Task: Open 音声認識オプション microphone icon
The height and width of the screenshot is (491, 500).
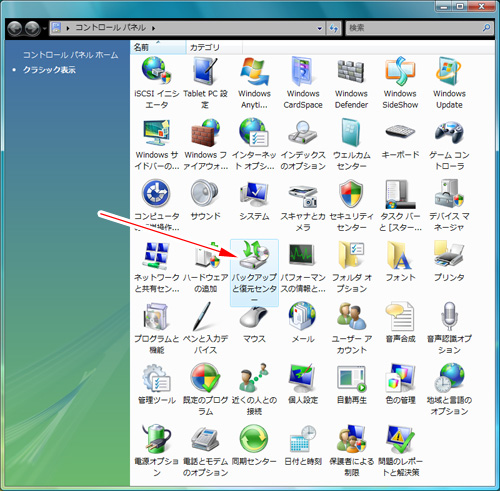Action: (449, 316)
